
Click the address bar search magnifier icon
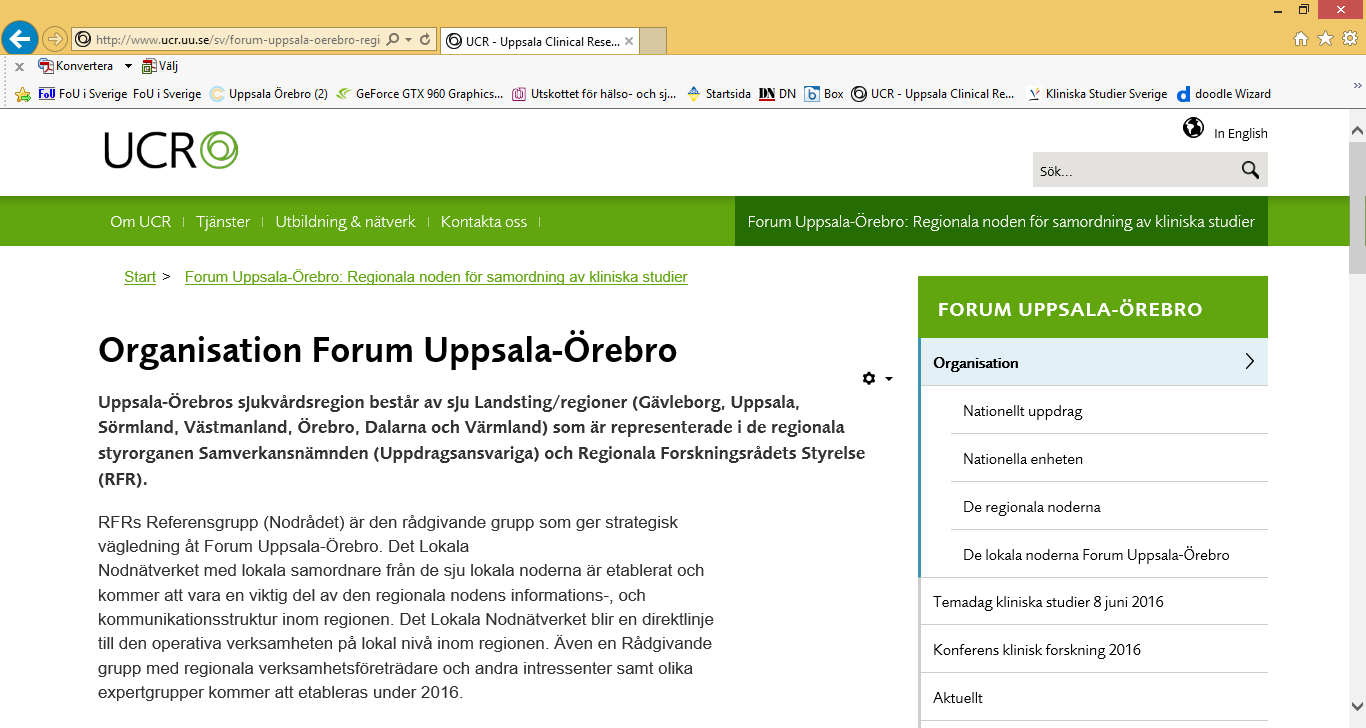point(392,40)
